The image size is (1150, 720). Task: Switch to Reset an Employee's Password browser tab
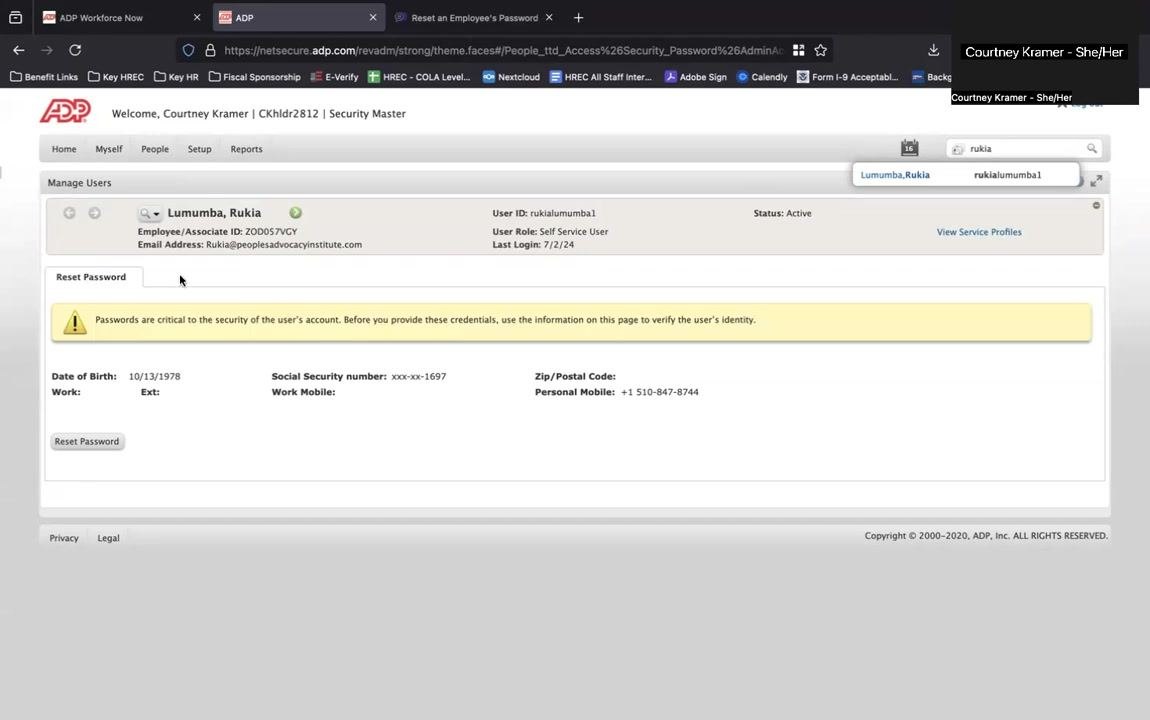[474, 18]
